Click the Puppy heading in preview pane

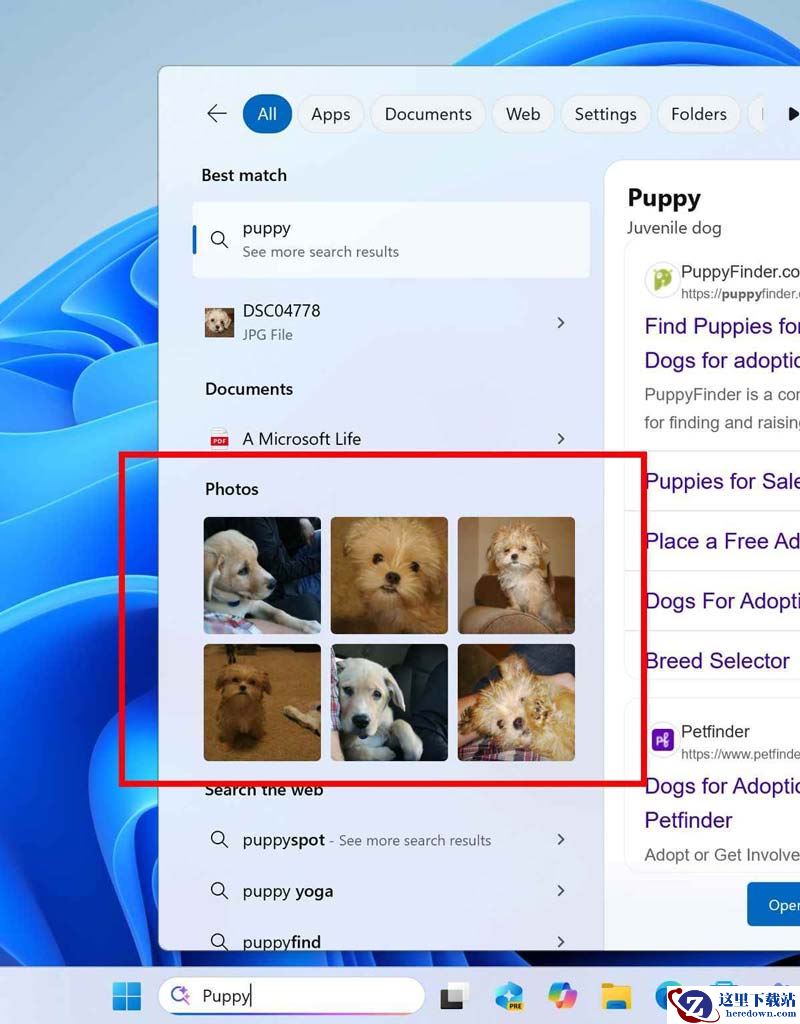coord(664,199)
